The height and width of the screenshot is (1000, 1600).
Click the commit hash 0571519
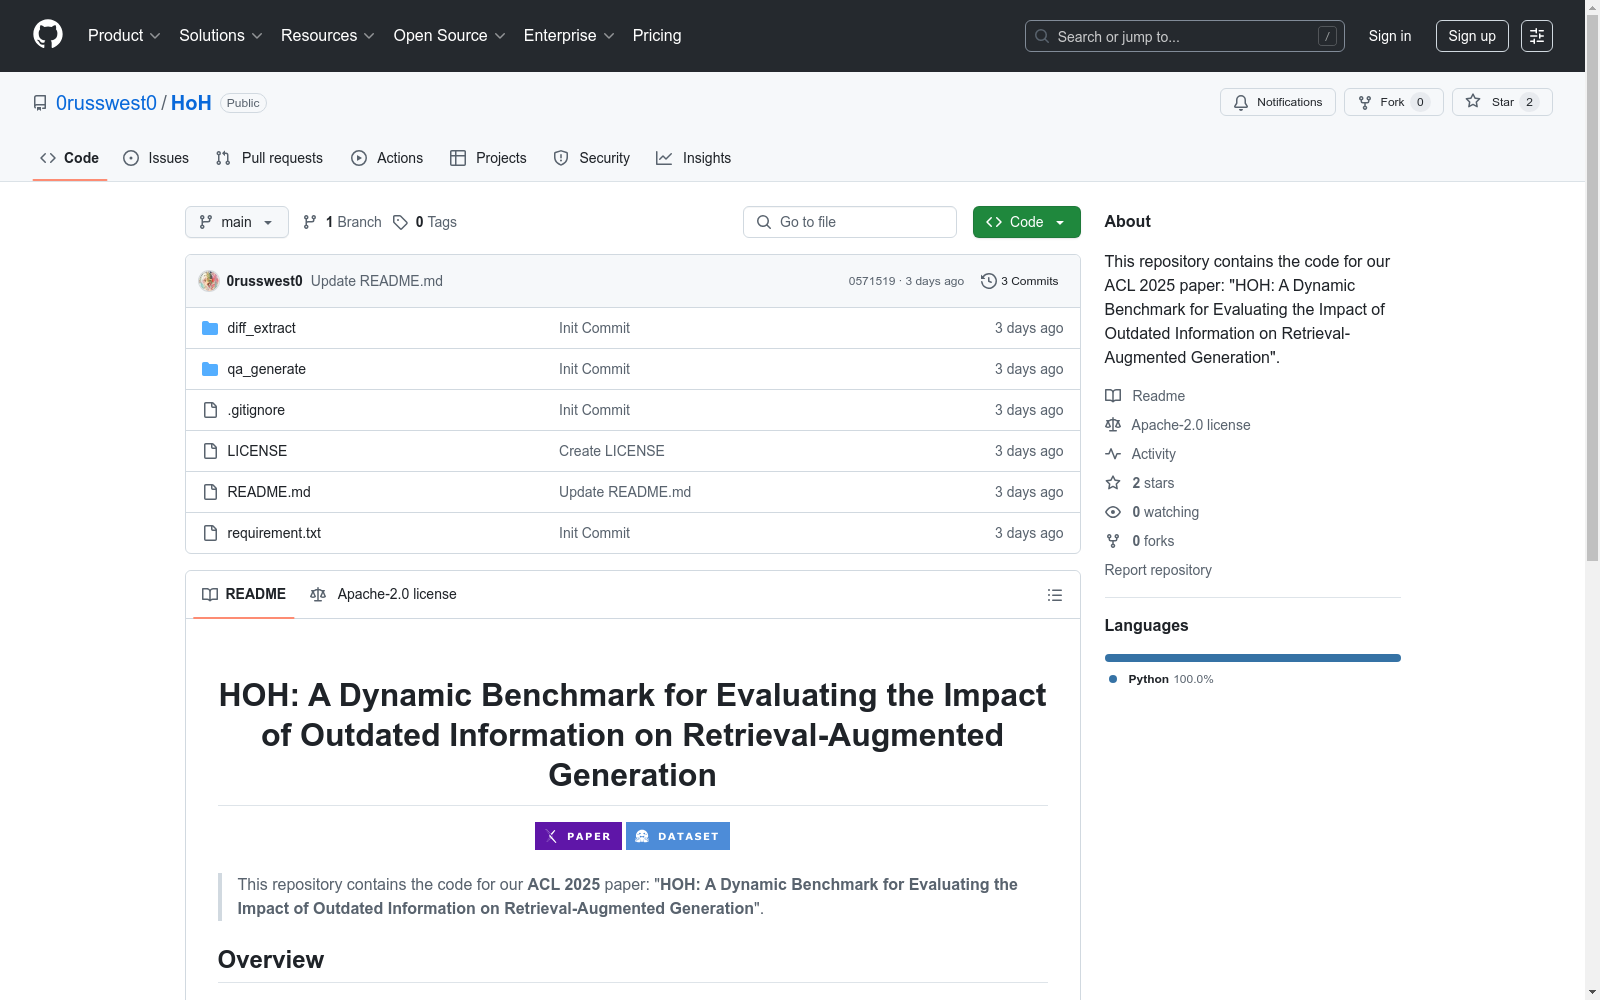click(872, 281)
